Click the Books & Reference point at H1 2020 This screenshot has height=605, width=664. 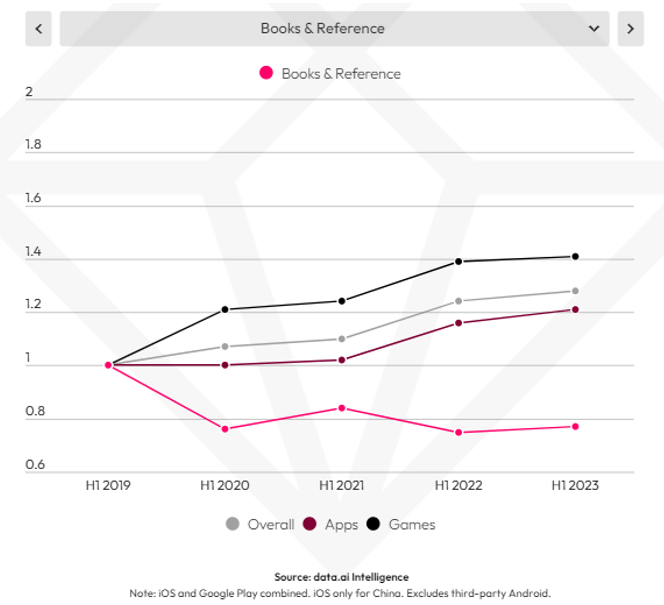(x=224, y=429)
